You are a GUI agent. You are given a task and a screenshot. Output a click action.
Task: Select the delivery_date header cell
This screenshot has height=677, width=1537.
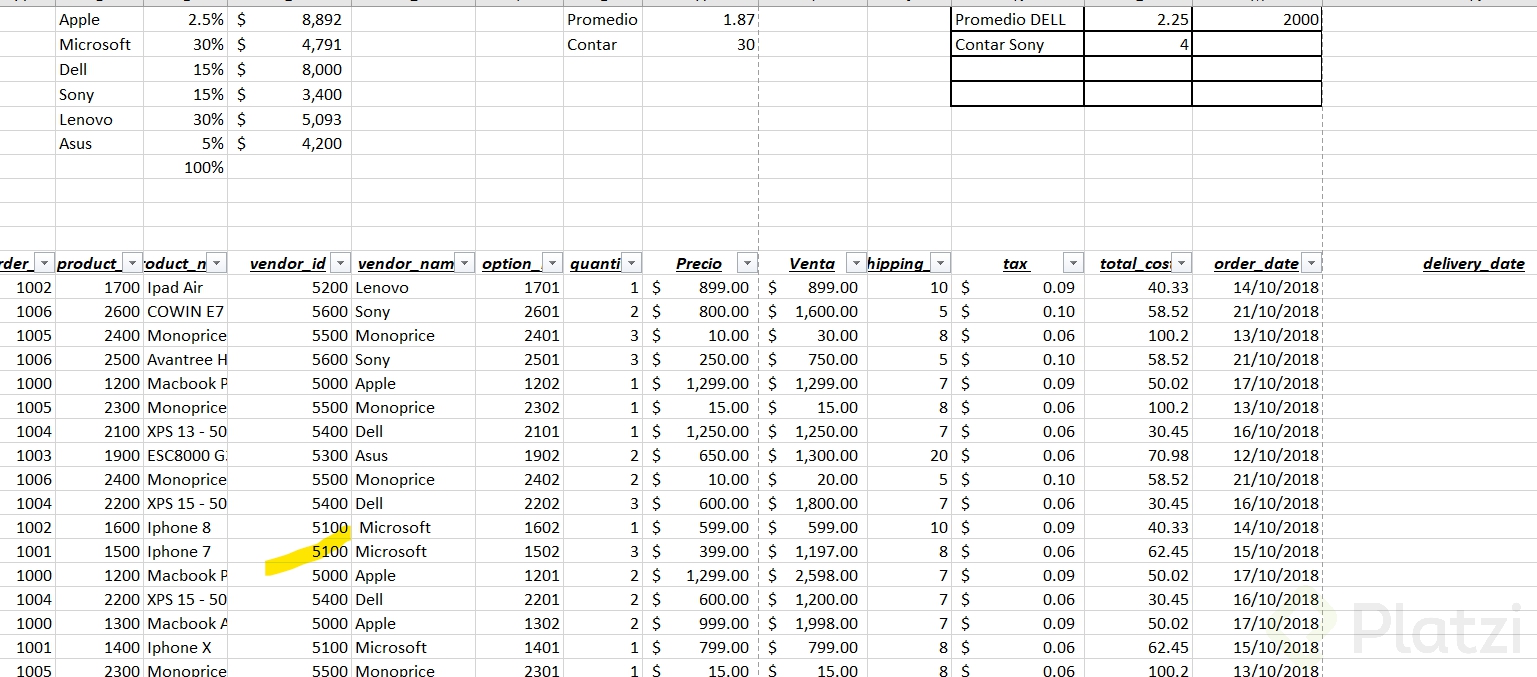point(1473,264)
